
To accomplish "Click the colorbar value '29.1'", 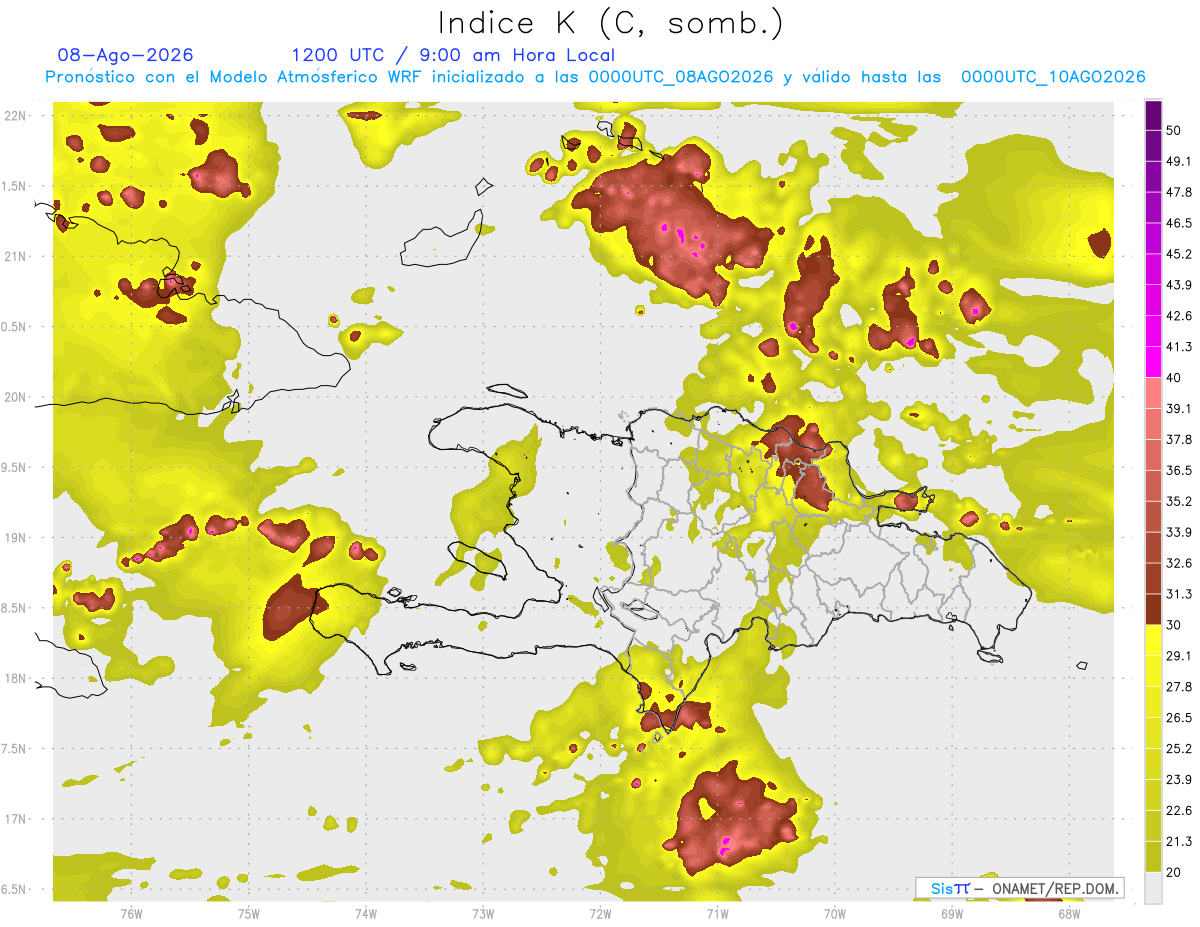I will 1179,656.
